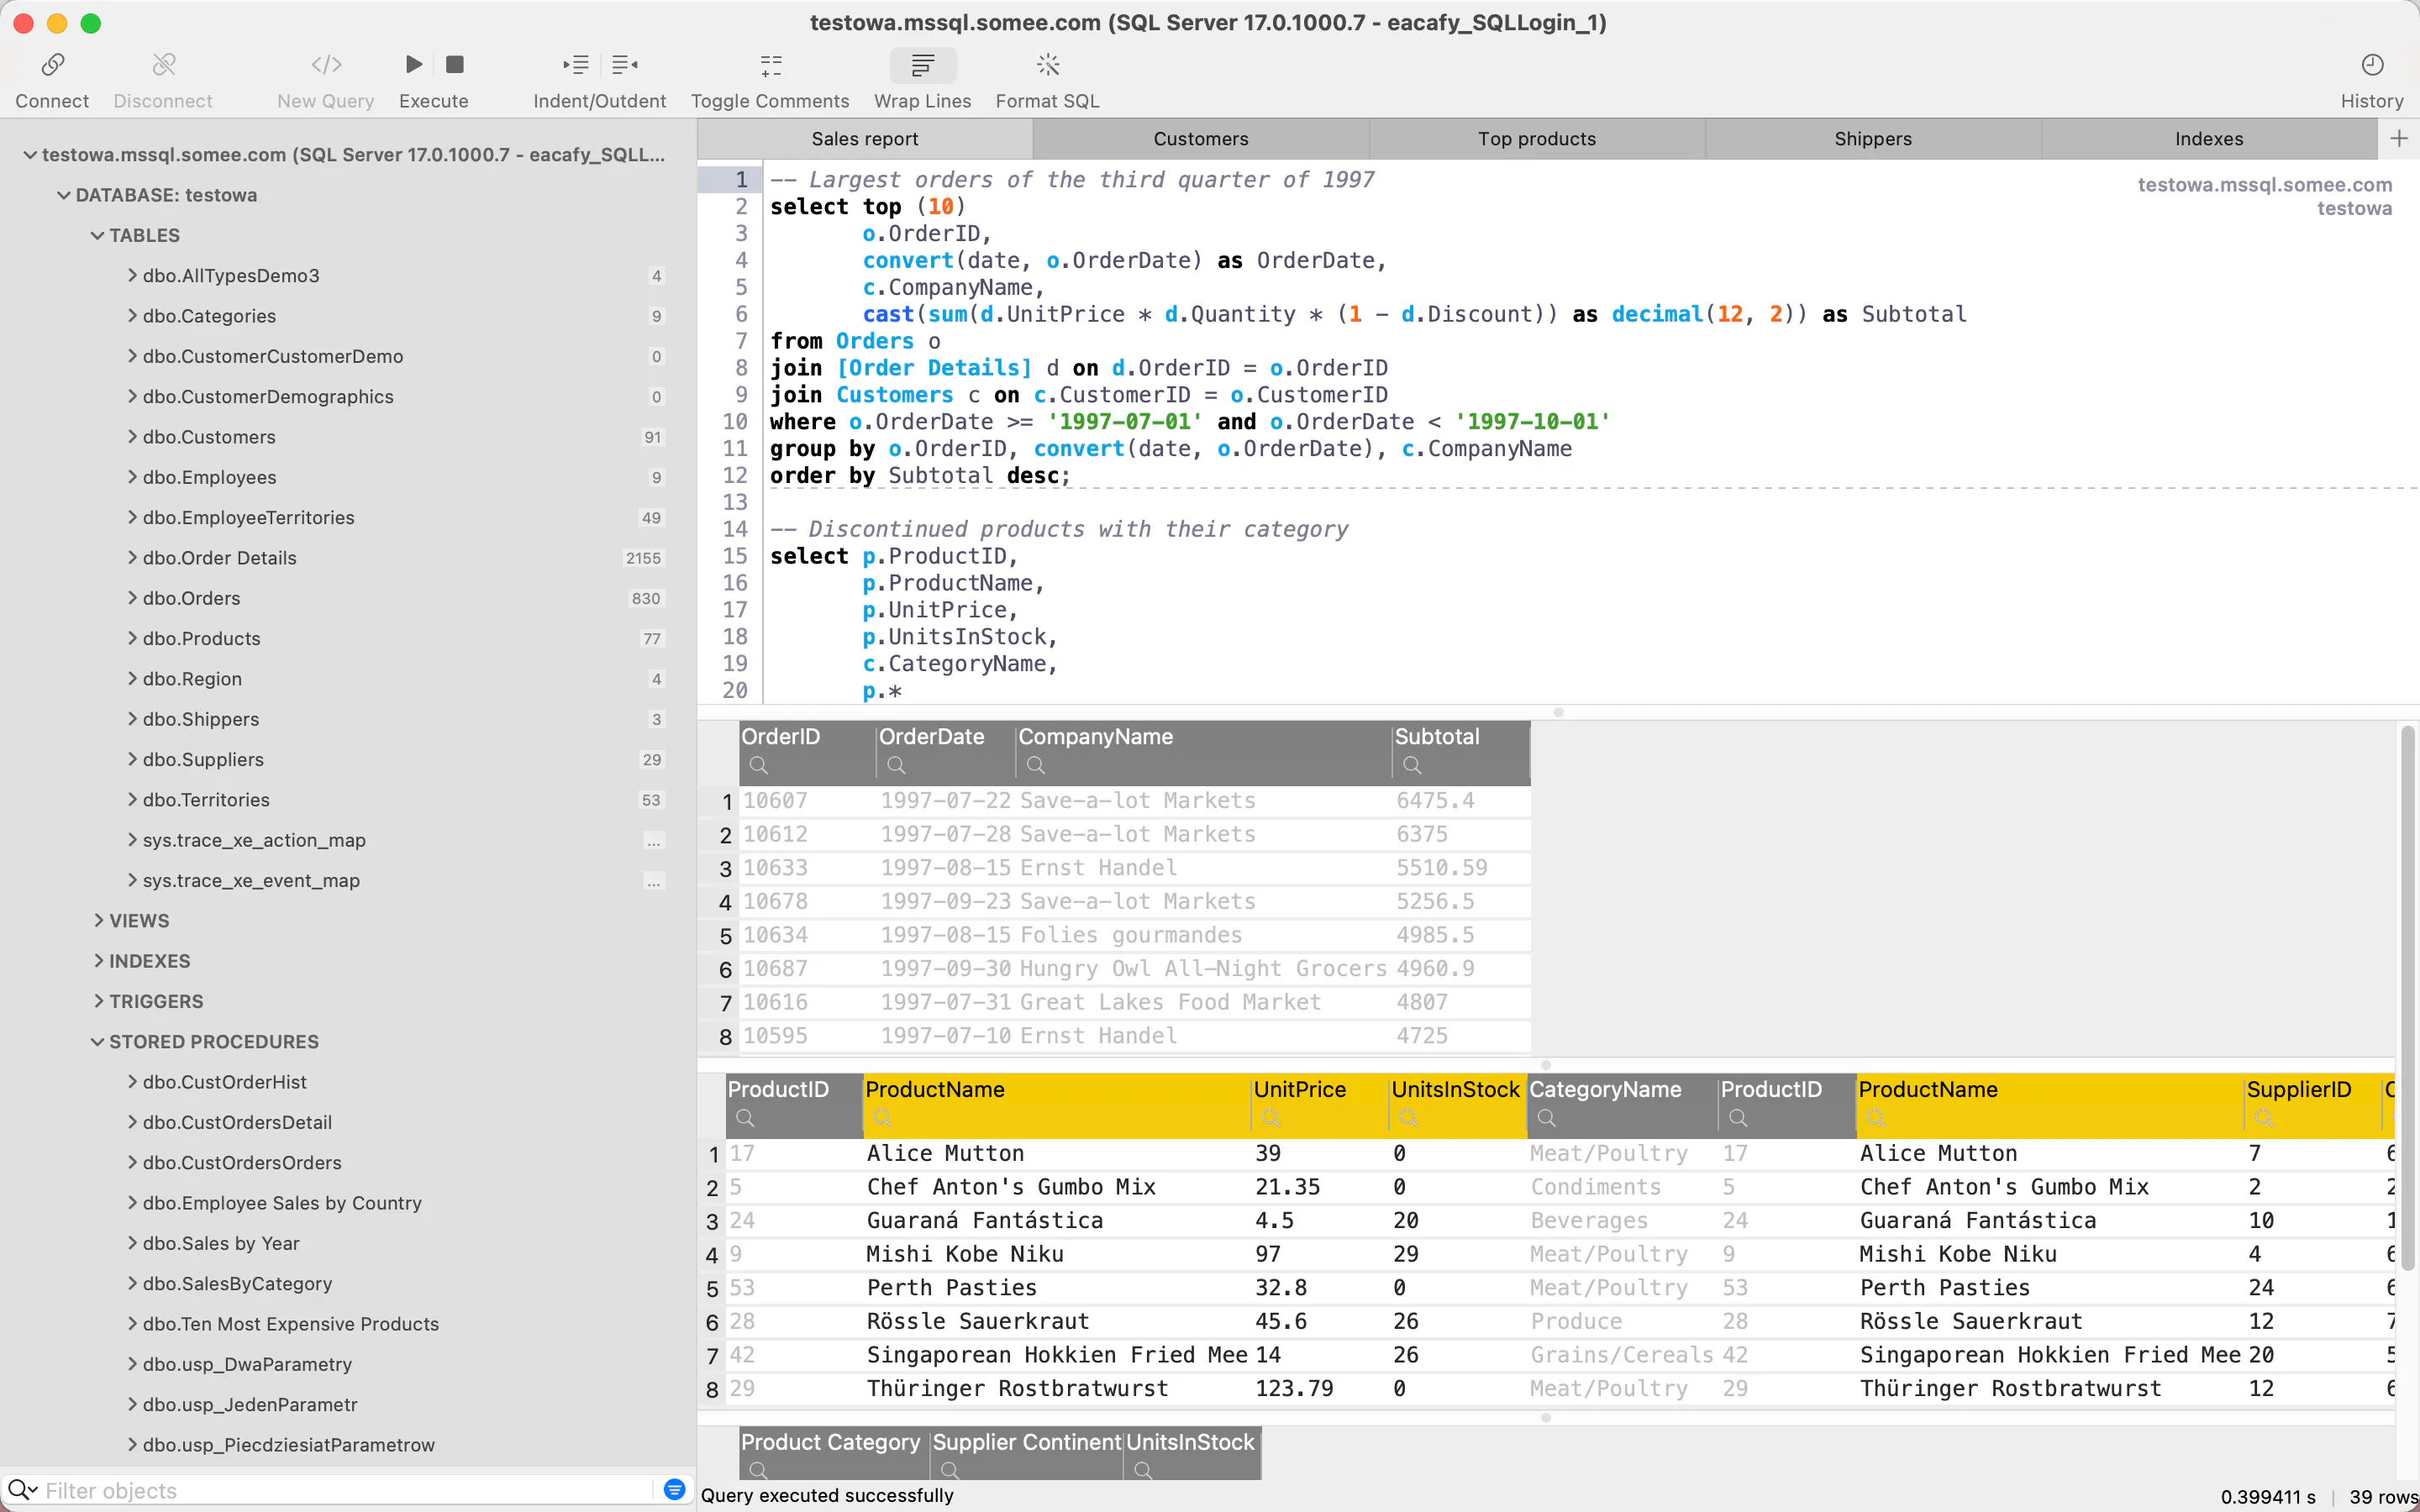2420x1512 pixels.
Task: Search in the Supplier Continent column header
Action: click(951, 1470)
